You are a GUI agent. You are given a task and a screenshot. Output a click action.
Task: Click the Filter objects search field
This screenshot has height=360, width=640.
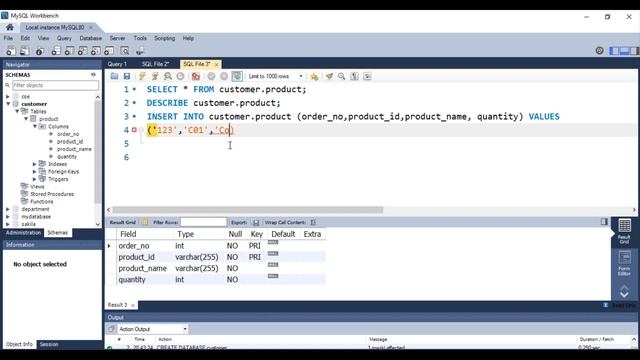56,85
